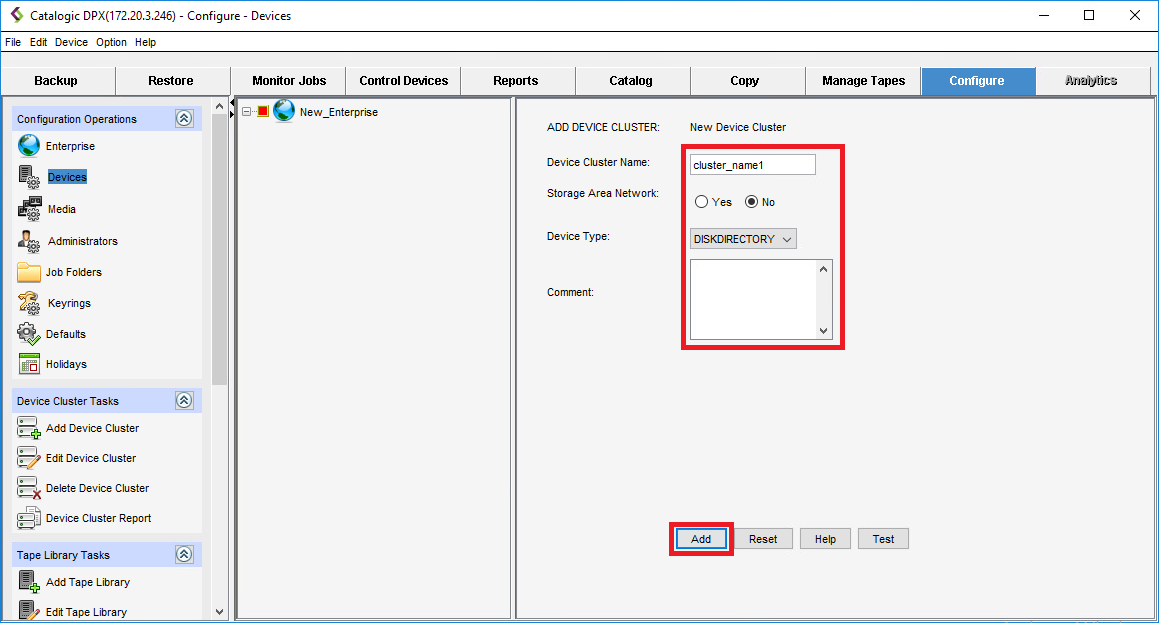Screen dimensions: 1159x623
Task: Open Media configuration icon
Action: click(x=29, y=209)
